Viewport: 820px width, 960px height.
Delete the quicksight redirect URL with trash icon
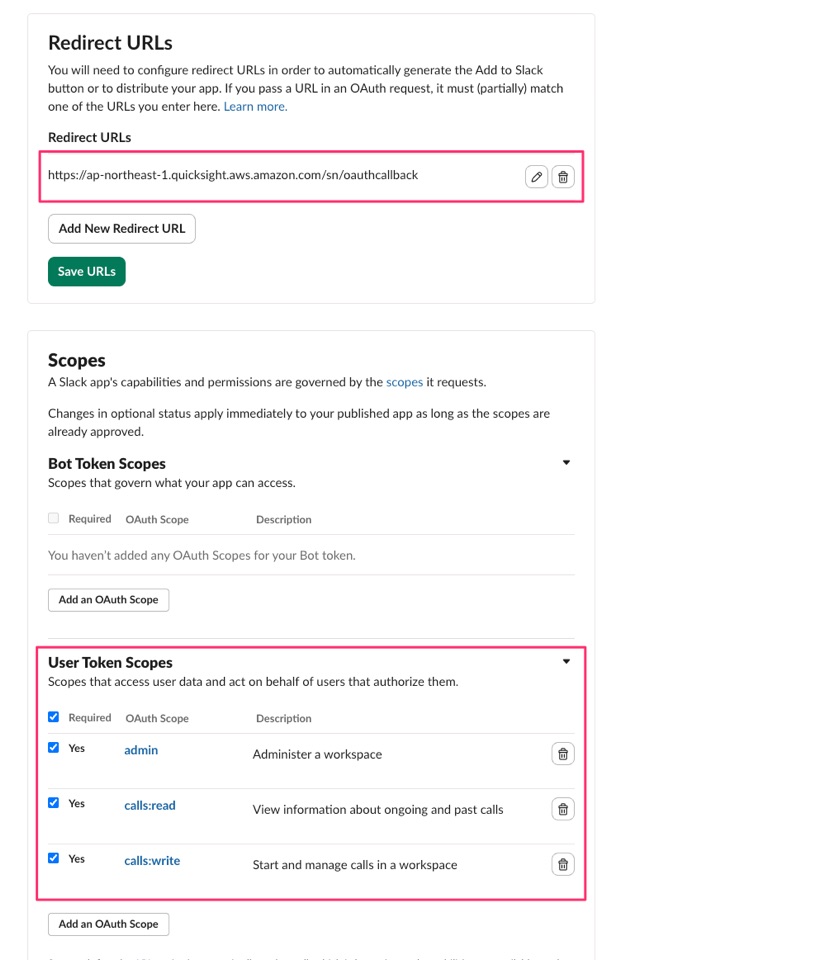[x=563, y=177]
